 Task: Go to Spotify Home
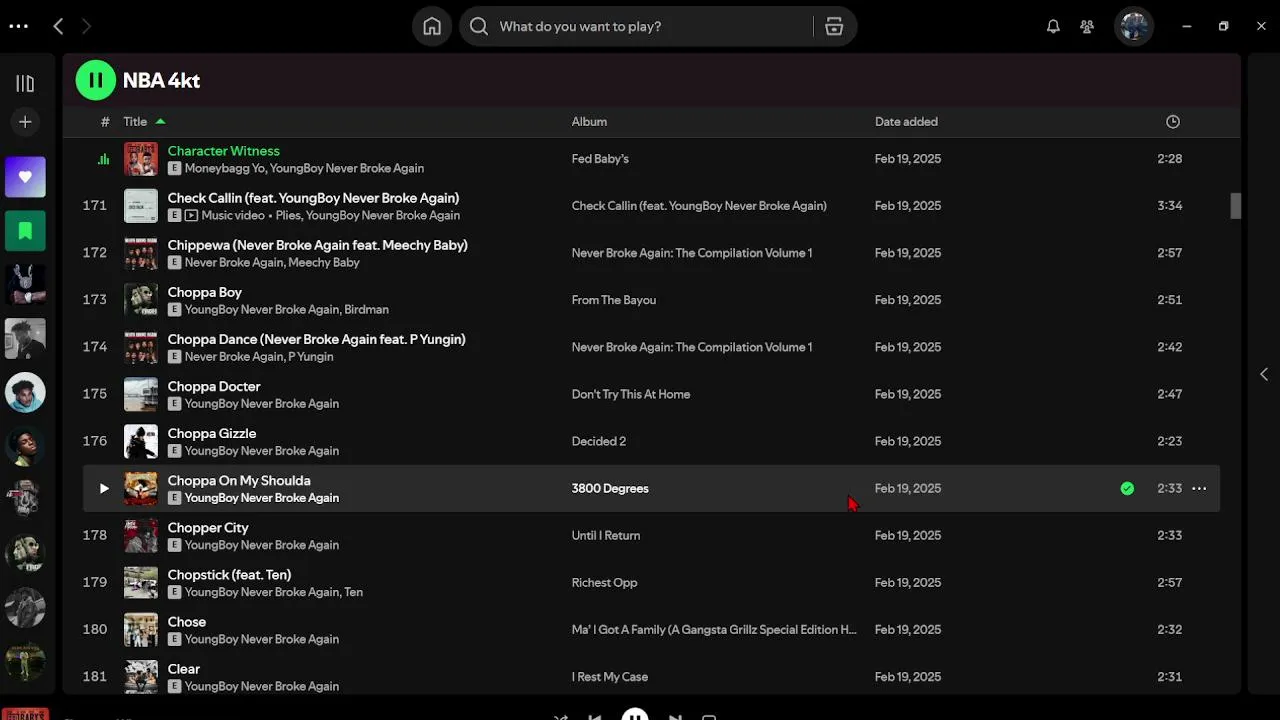pos(432,27)
